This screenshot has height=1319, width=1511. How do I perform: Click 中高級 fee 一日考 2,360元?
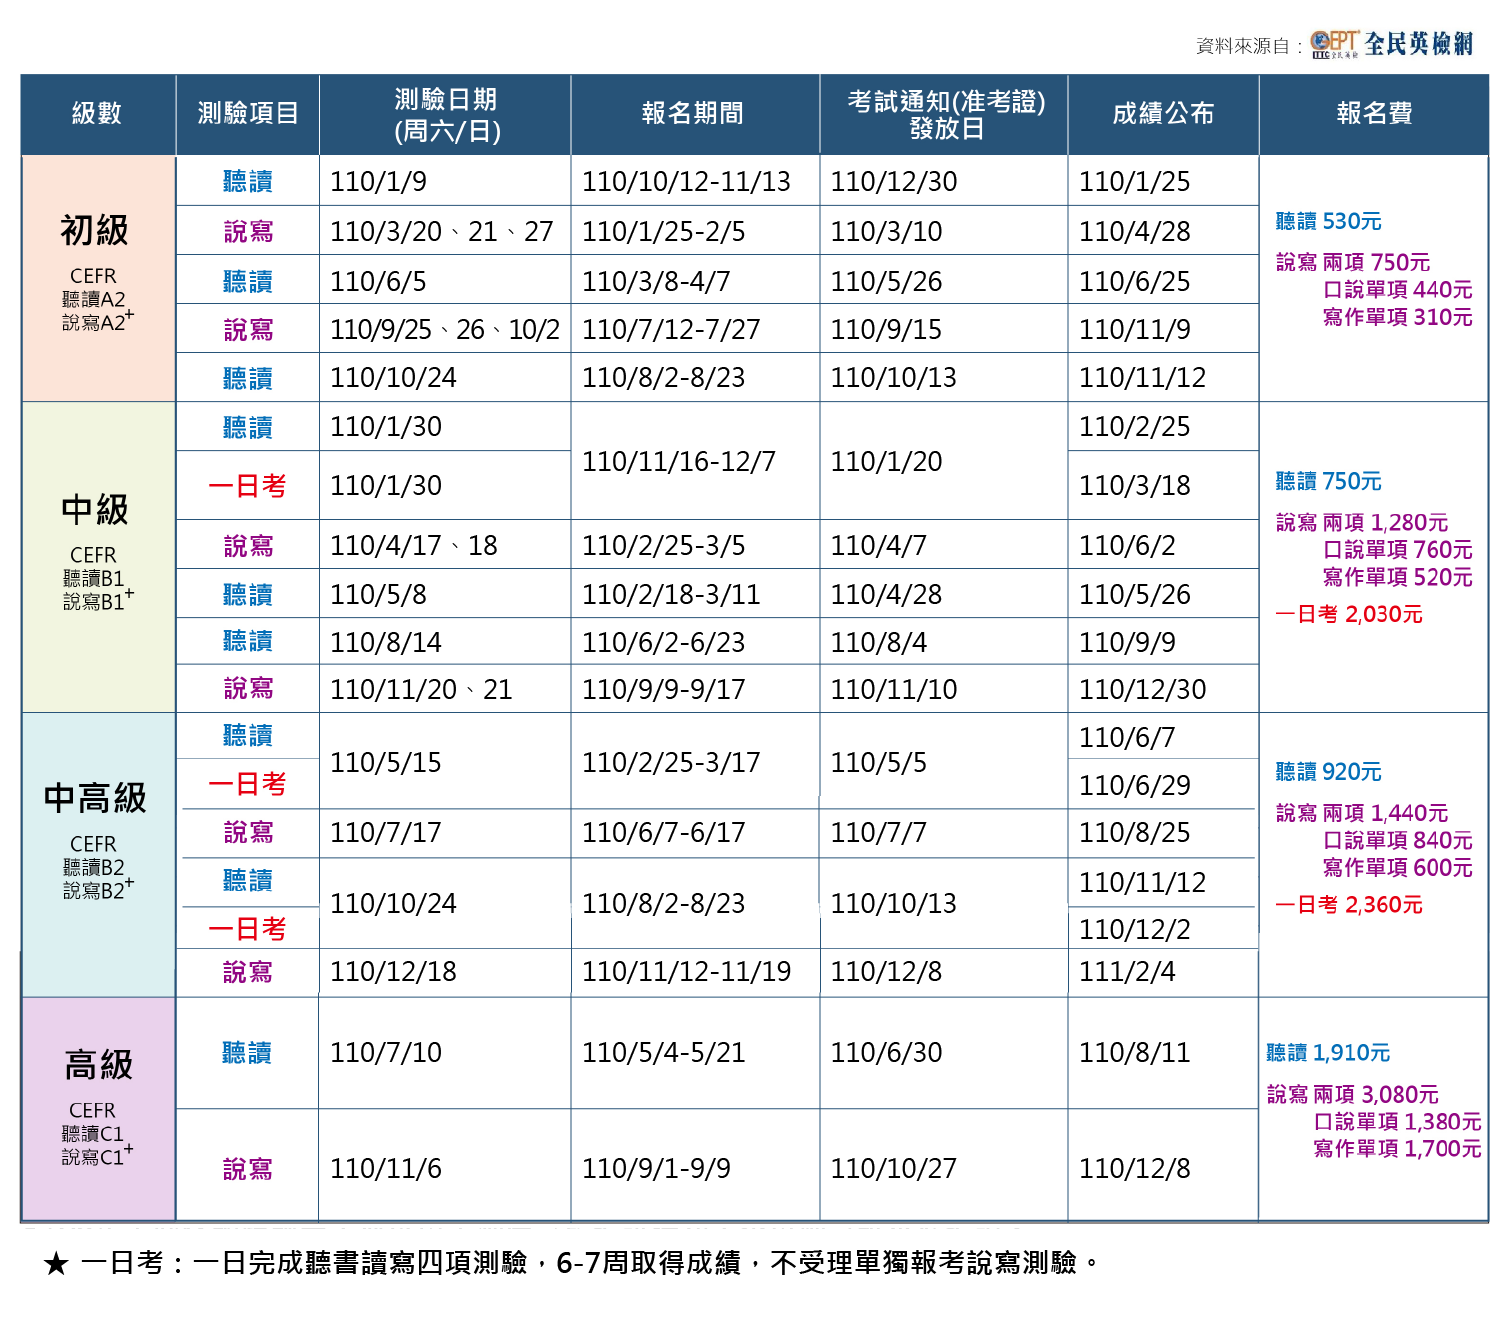[1348, 904]
